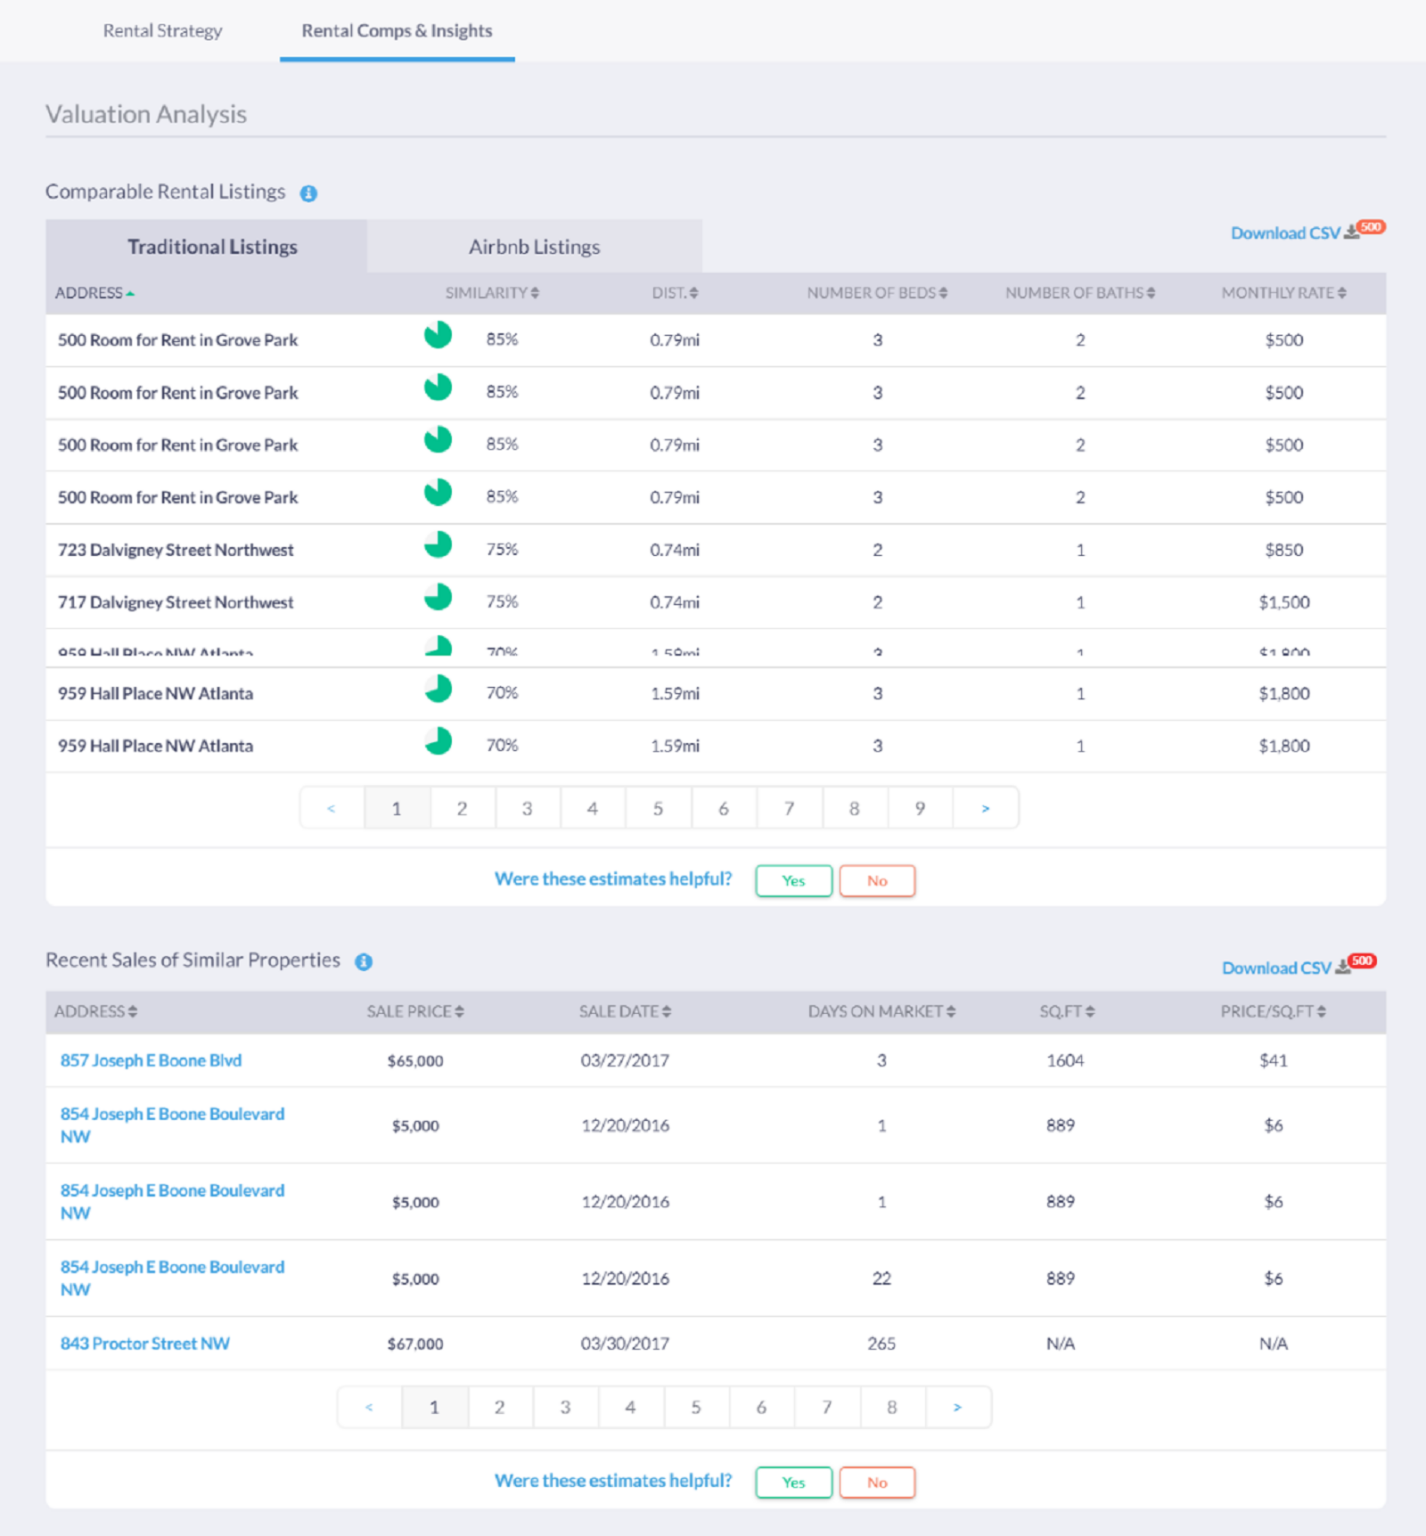Click Yes under rental listings estimates
Viewport: 1426px width, 1536px height.
coord(793,881)
